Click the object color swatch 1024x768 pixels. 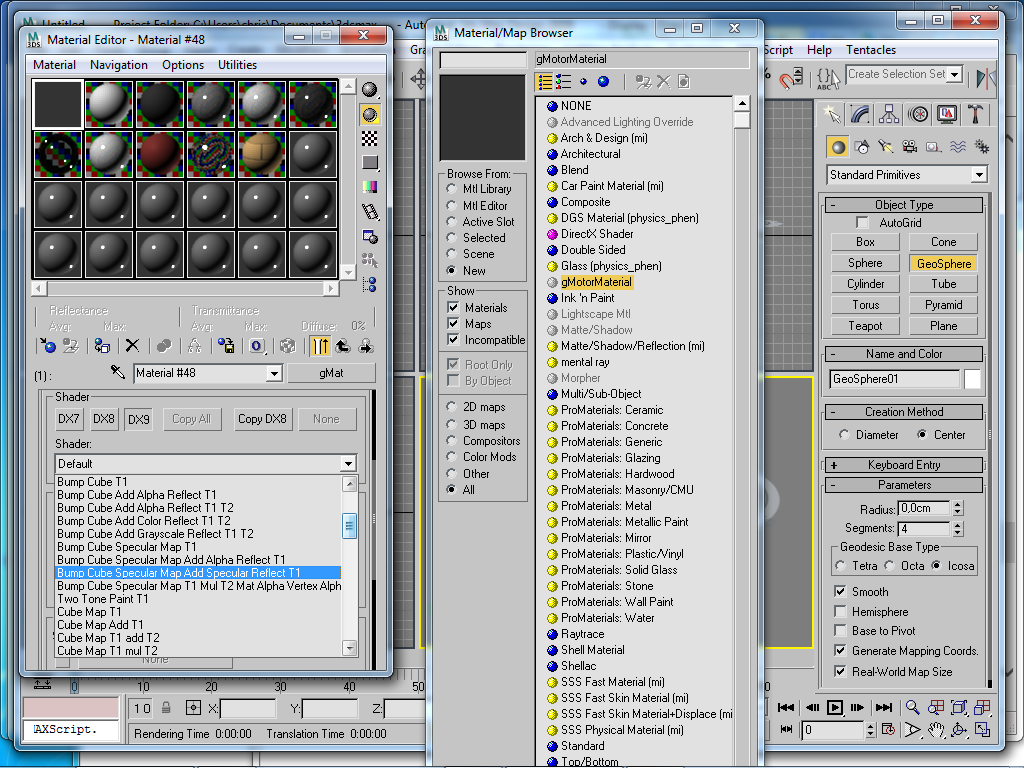972,379
